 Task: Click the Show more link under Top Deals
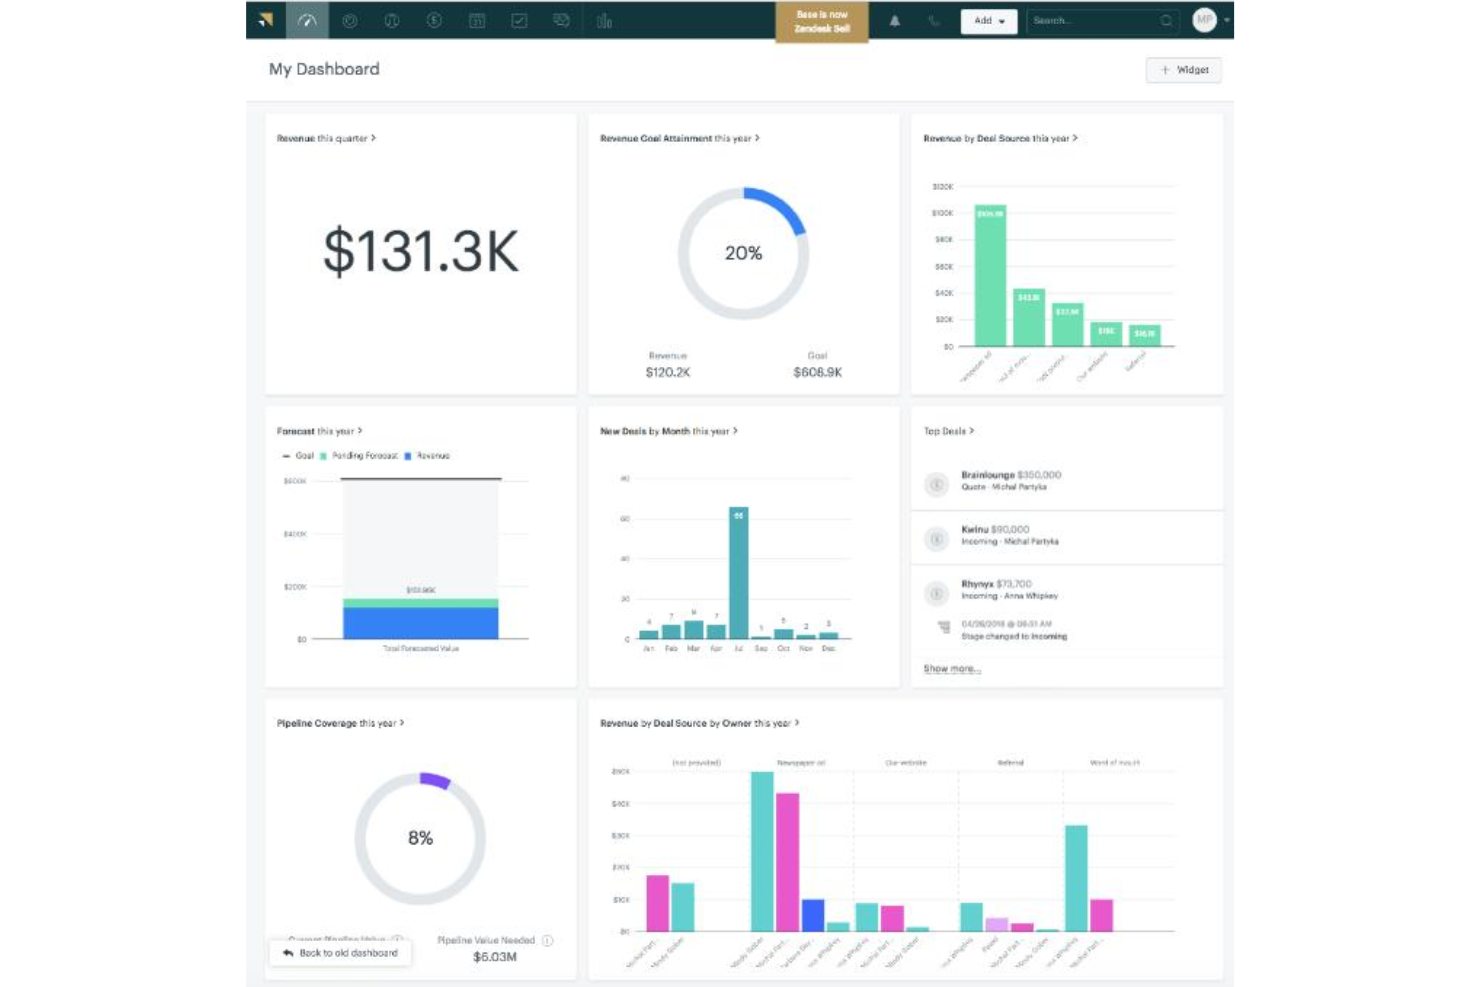(x=952, y=668)
